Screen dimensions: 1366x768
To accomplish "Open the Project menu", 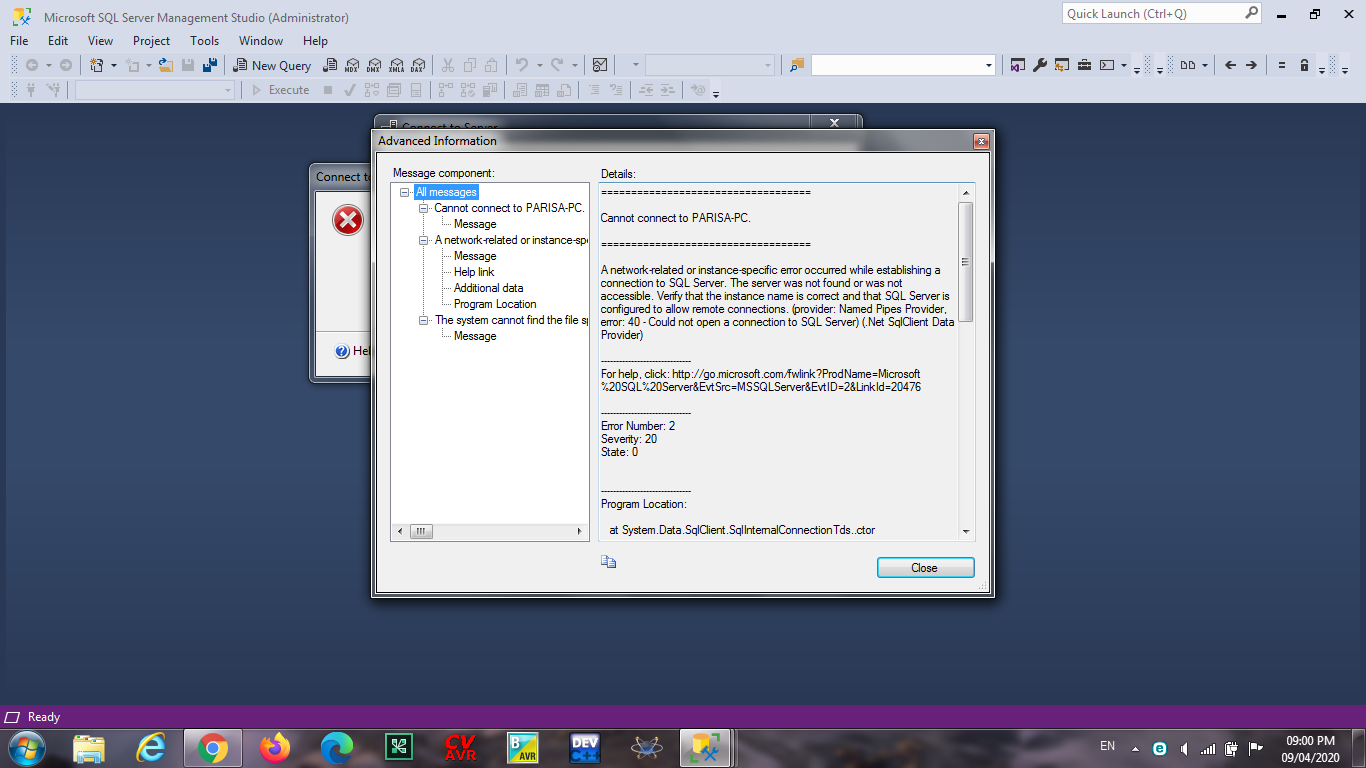I will pos(151,41).
